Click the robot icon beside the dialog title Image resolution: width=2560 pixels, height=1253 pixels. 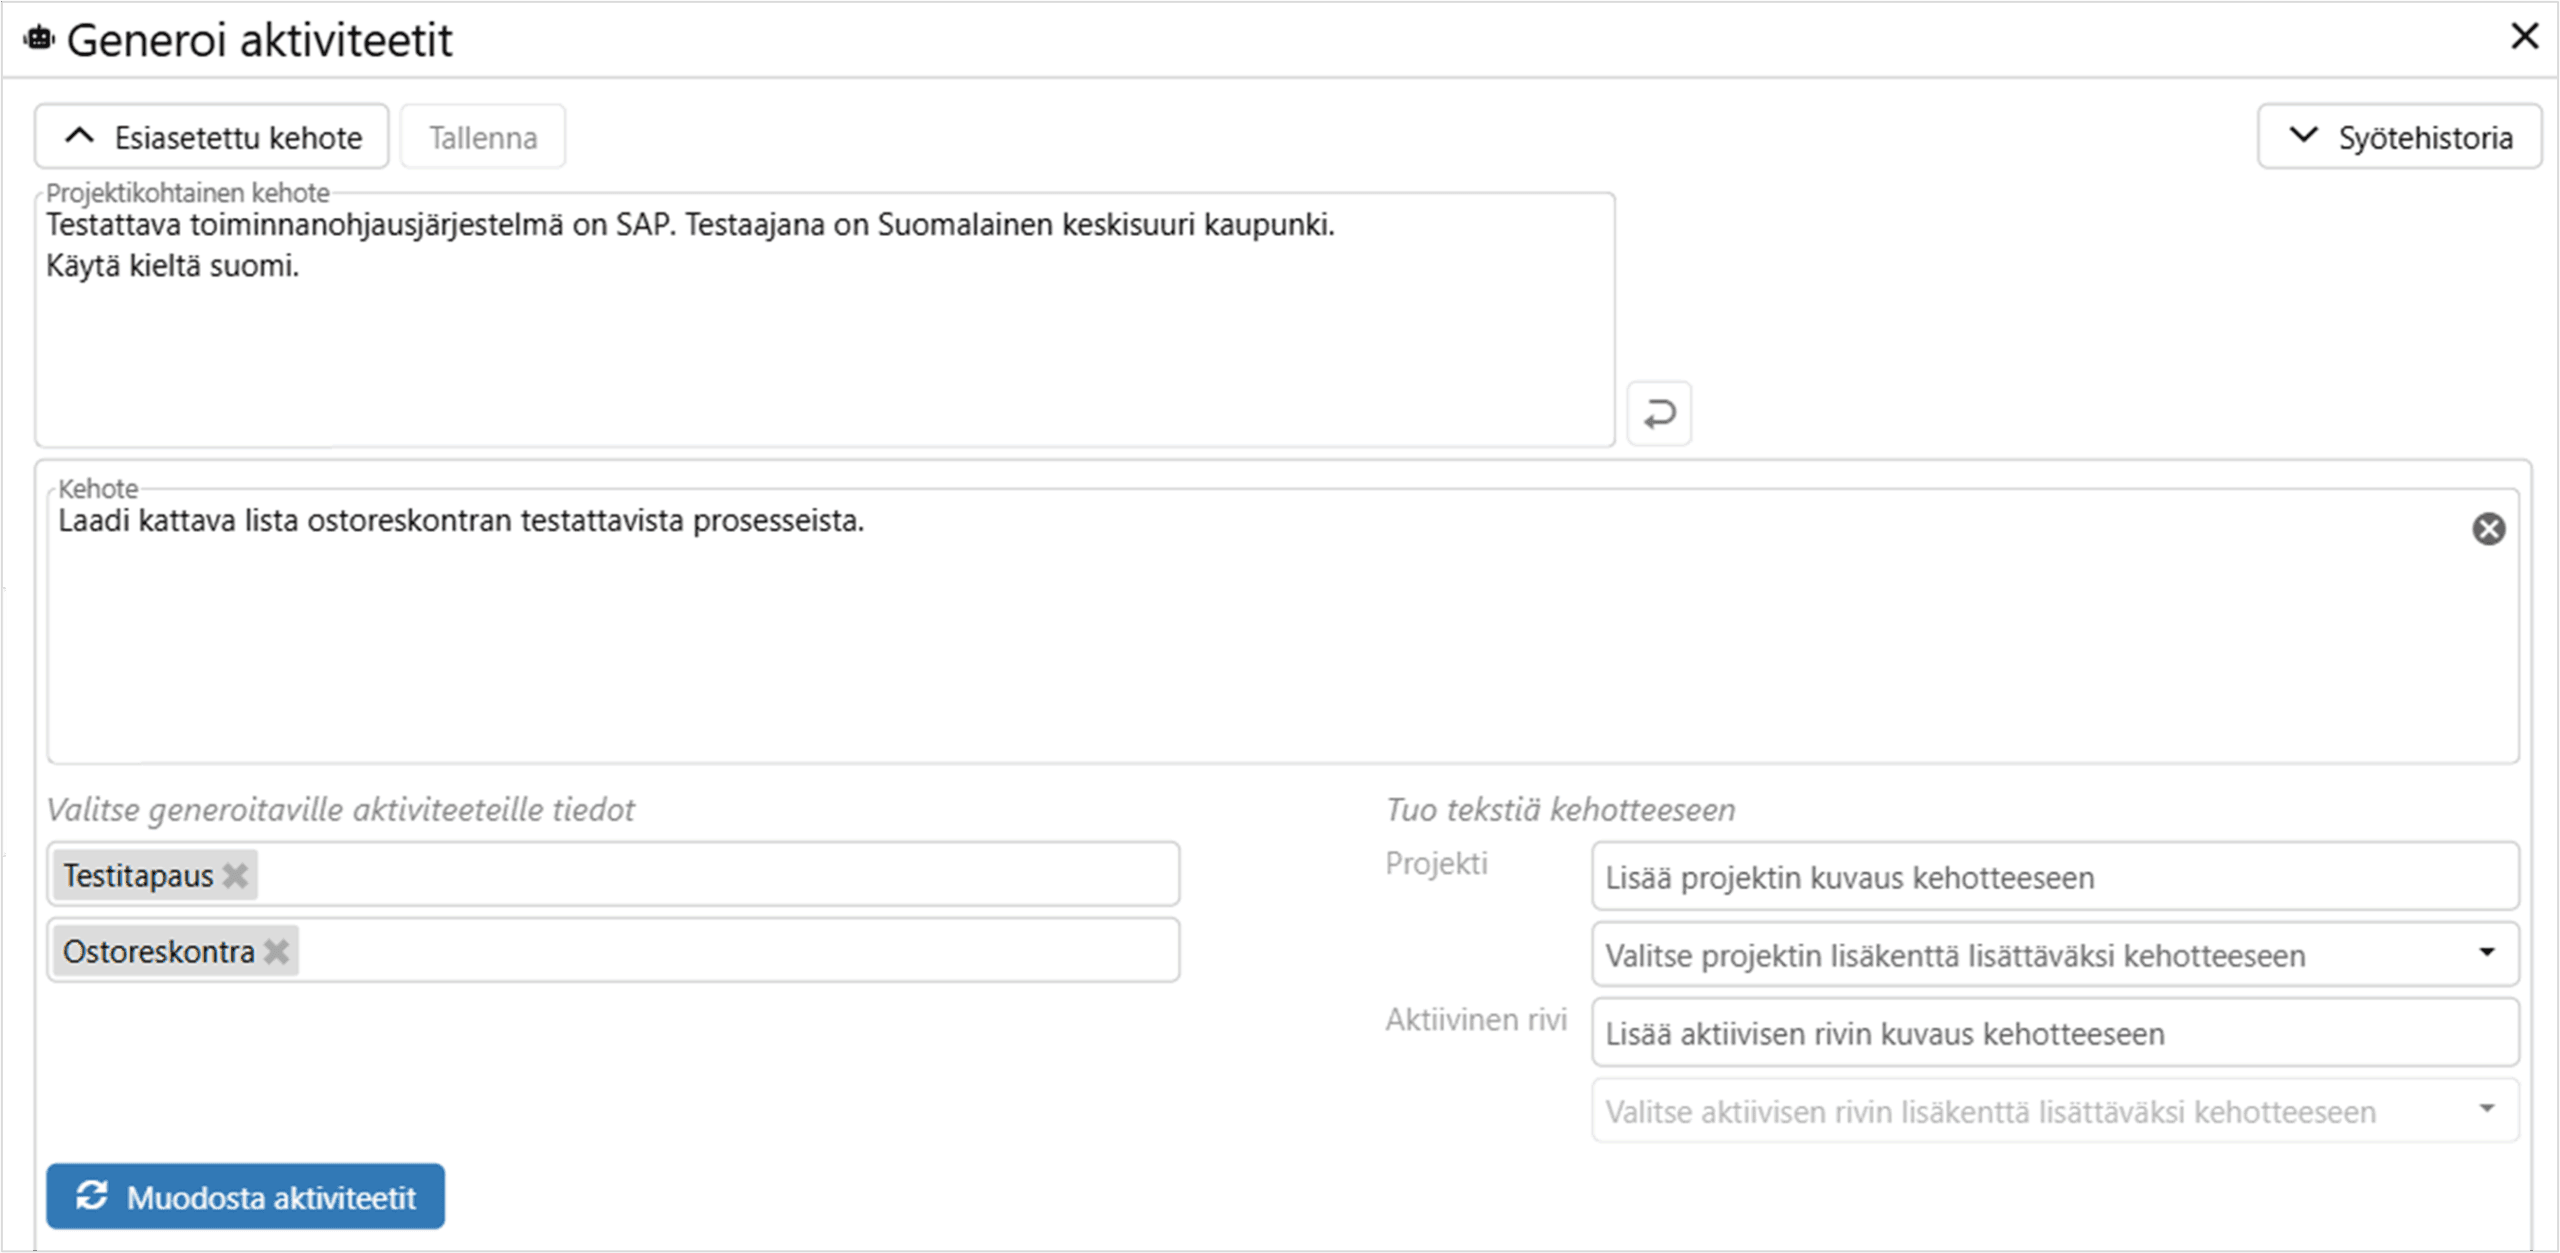(x=38, y=39)
